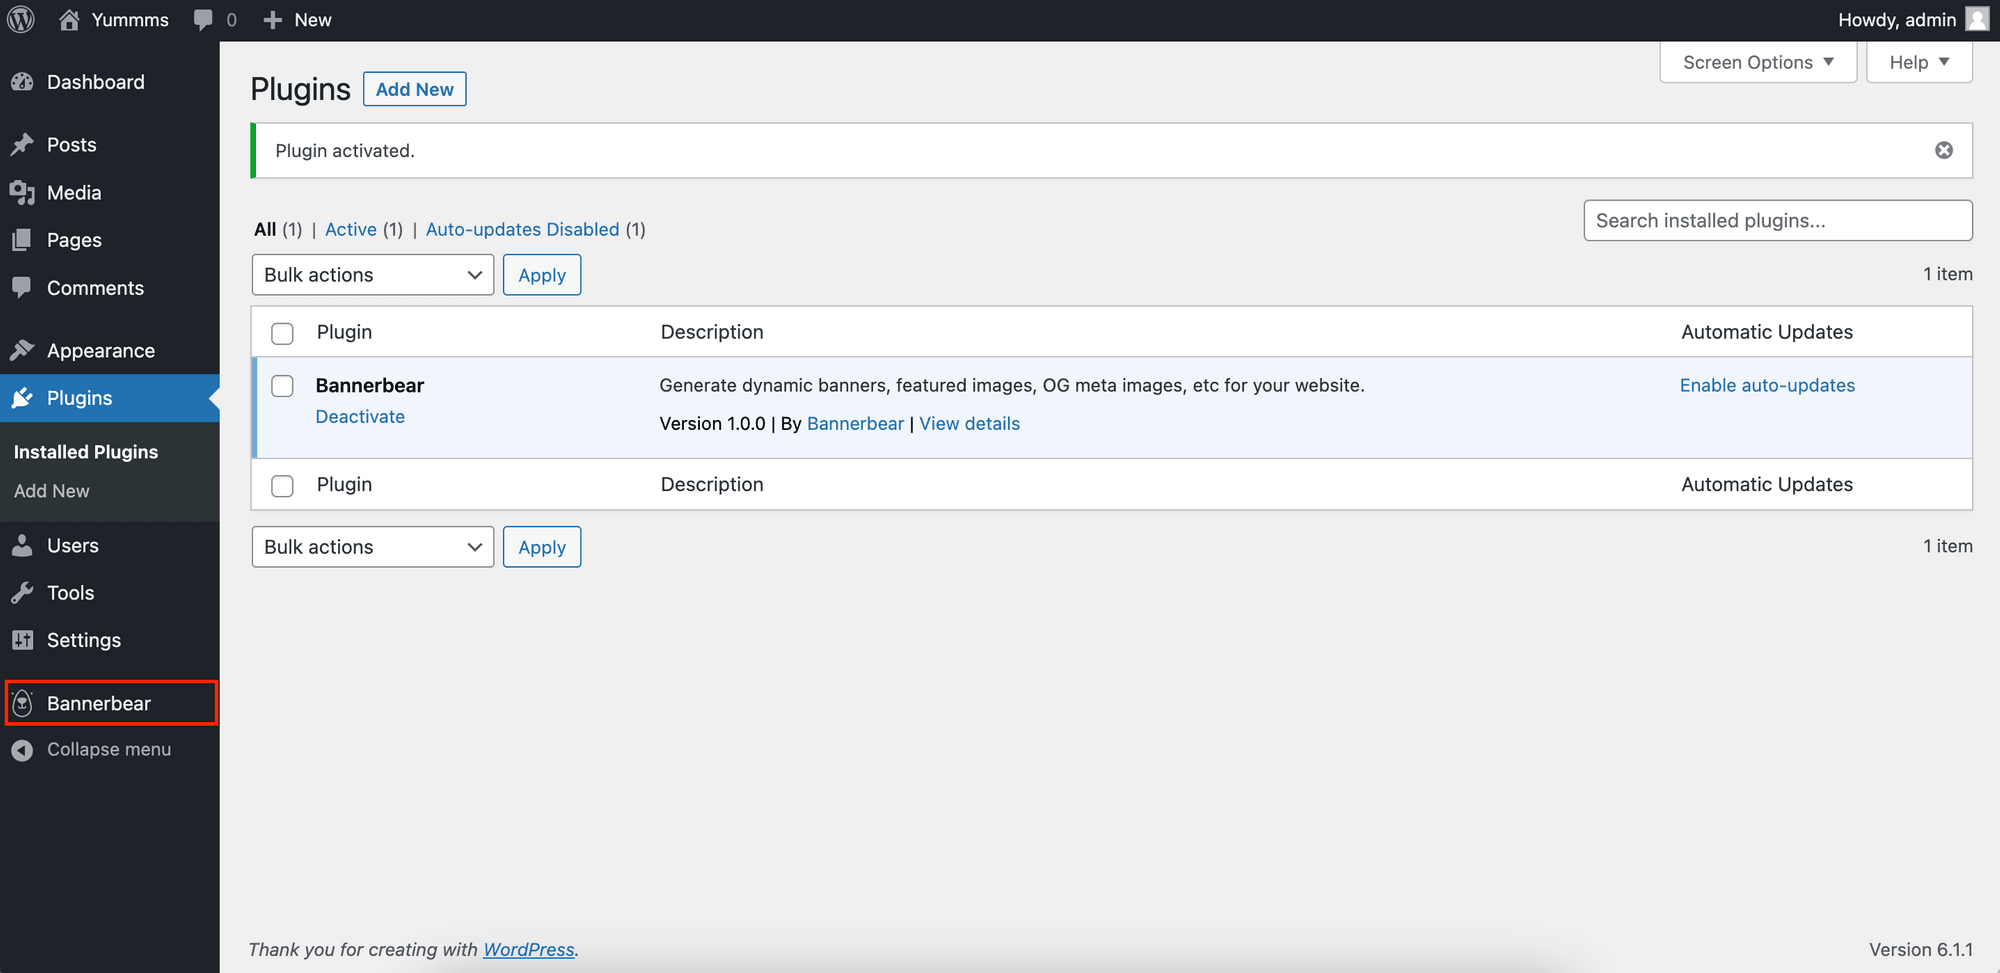Focus the Search installed plugins field
This screenshot has height=973, width=2000.
click(x=1777, y=221)
